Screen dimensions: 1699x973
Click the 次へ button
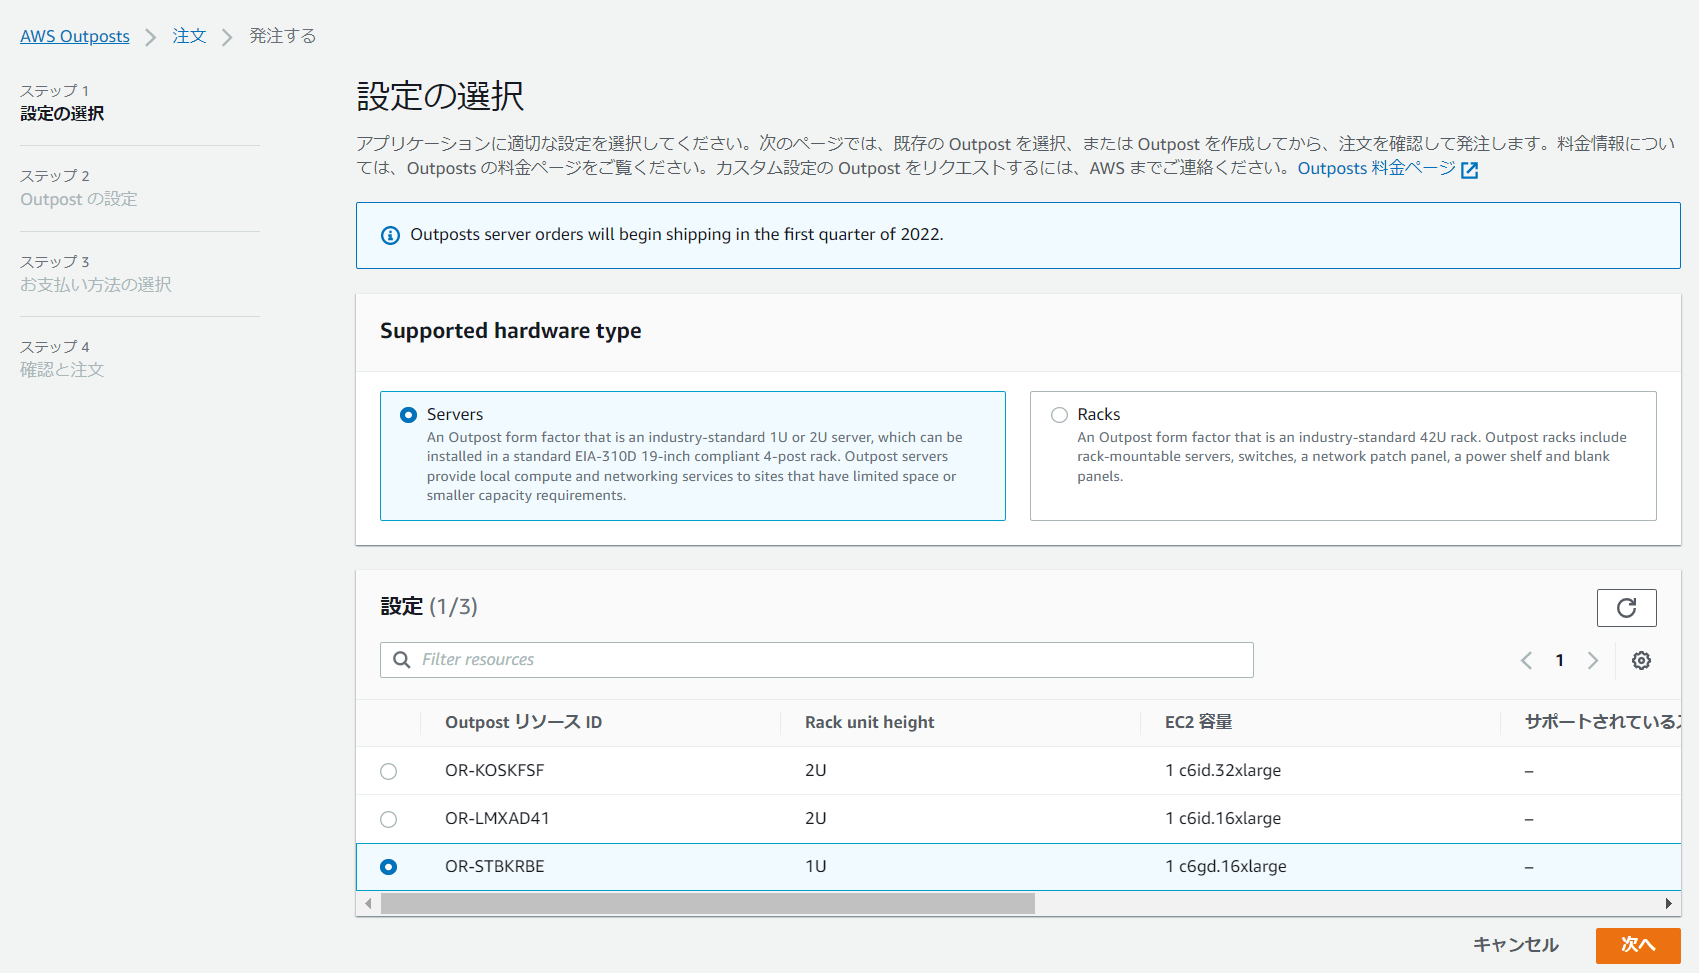(x=1638, y=944)
